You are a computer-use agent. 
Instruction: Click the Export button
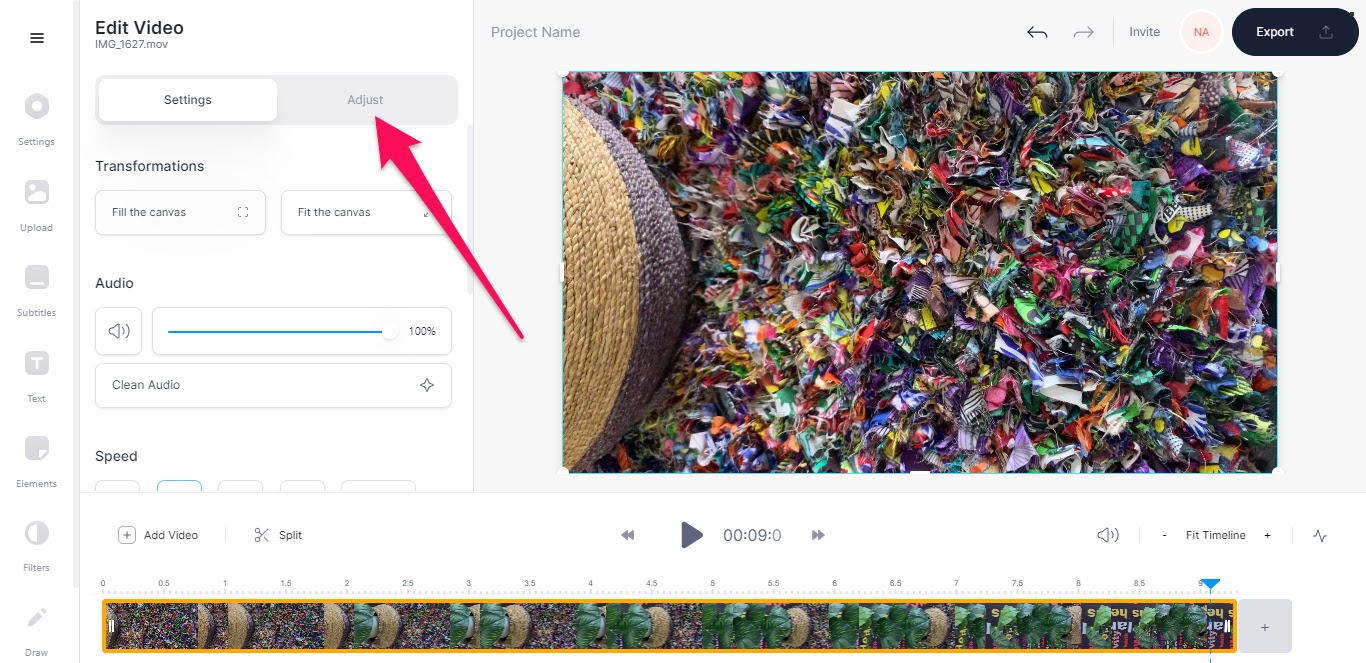1296,32
